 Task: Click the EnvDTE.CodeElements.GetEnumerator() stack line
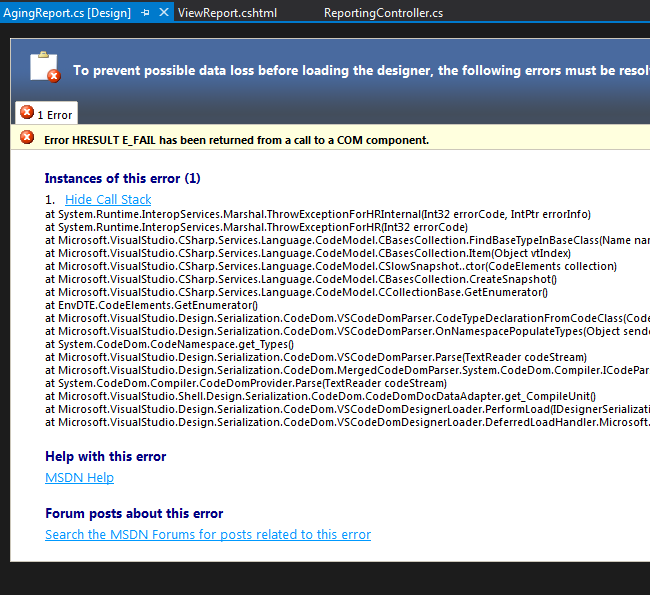coord(151,306)
